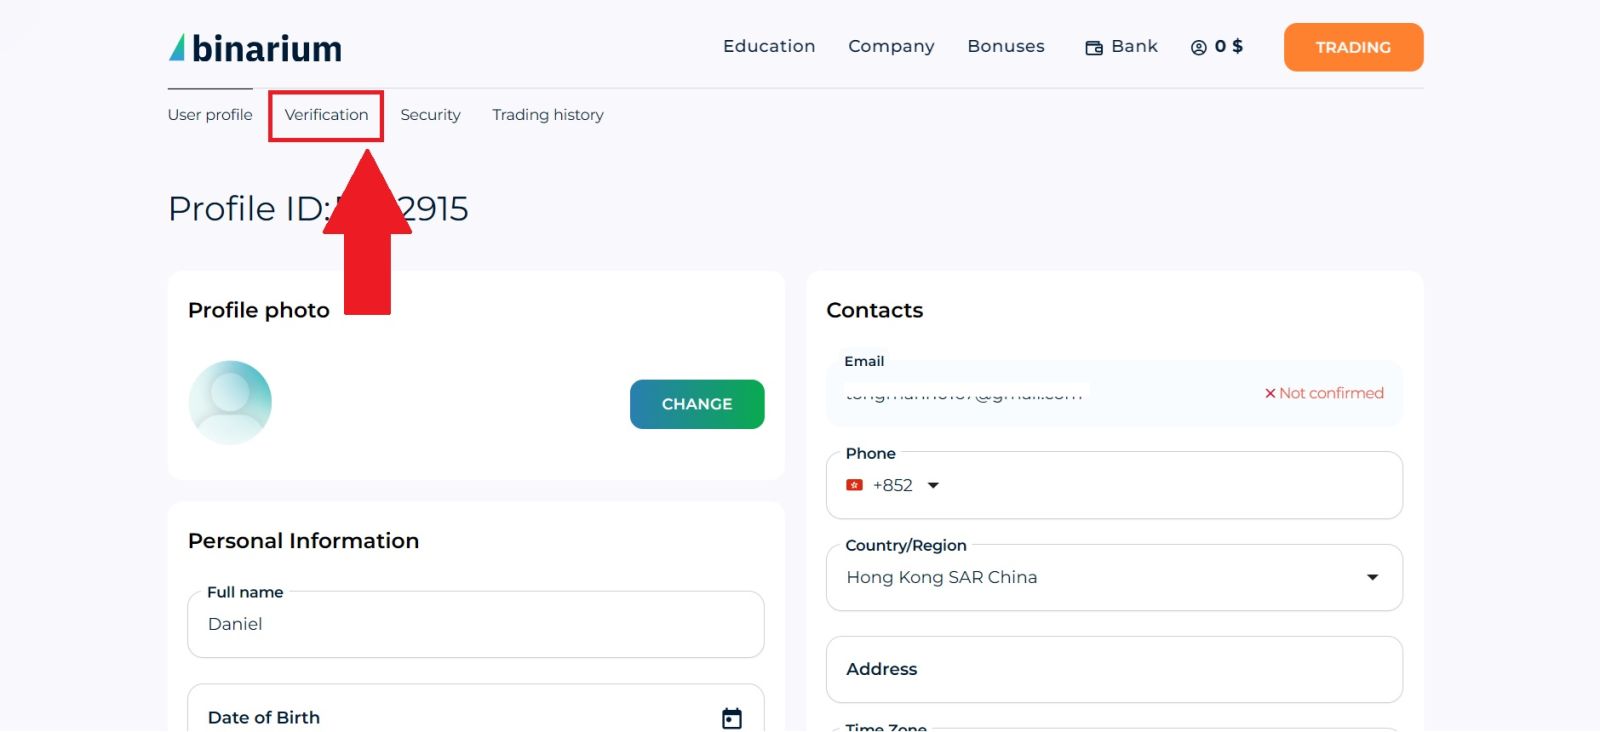Open the Company menu
This screenshot has width=1600, height=732.
891,46
